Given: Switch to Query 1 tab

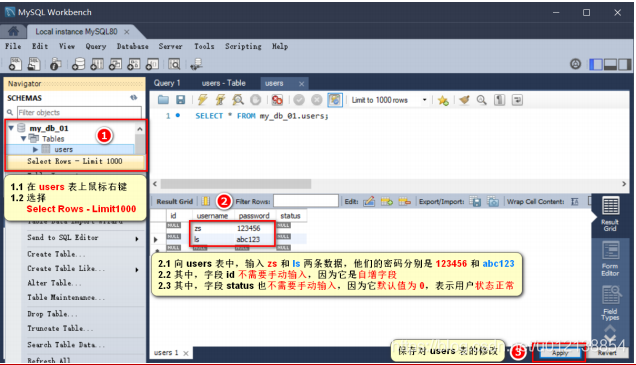Looking at the screenshot, I should click(x=167, y=83).
